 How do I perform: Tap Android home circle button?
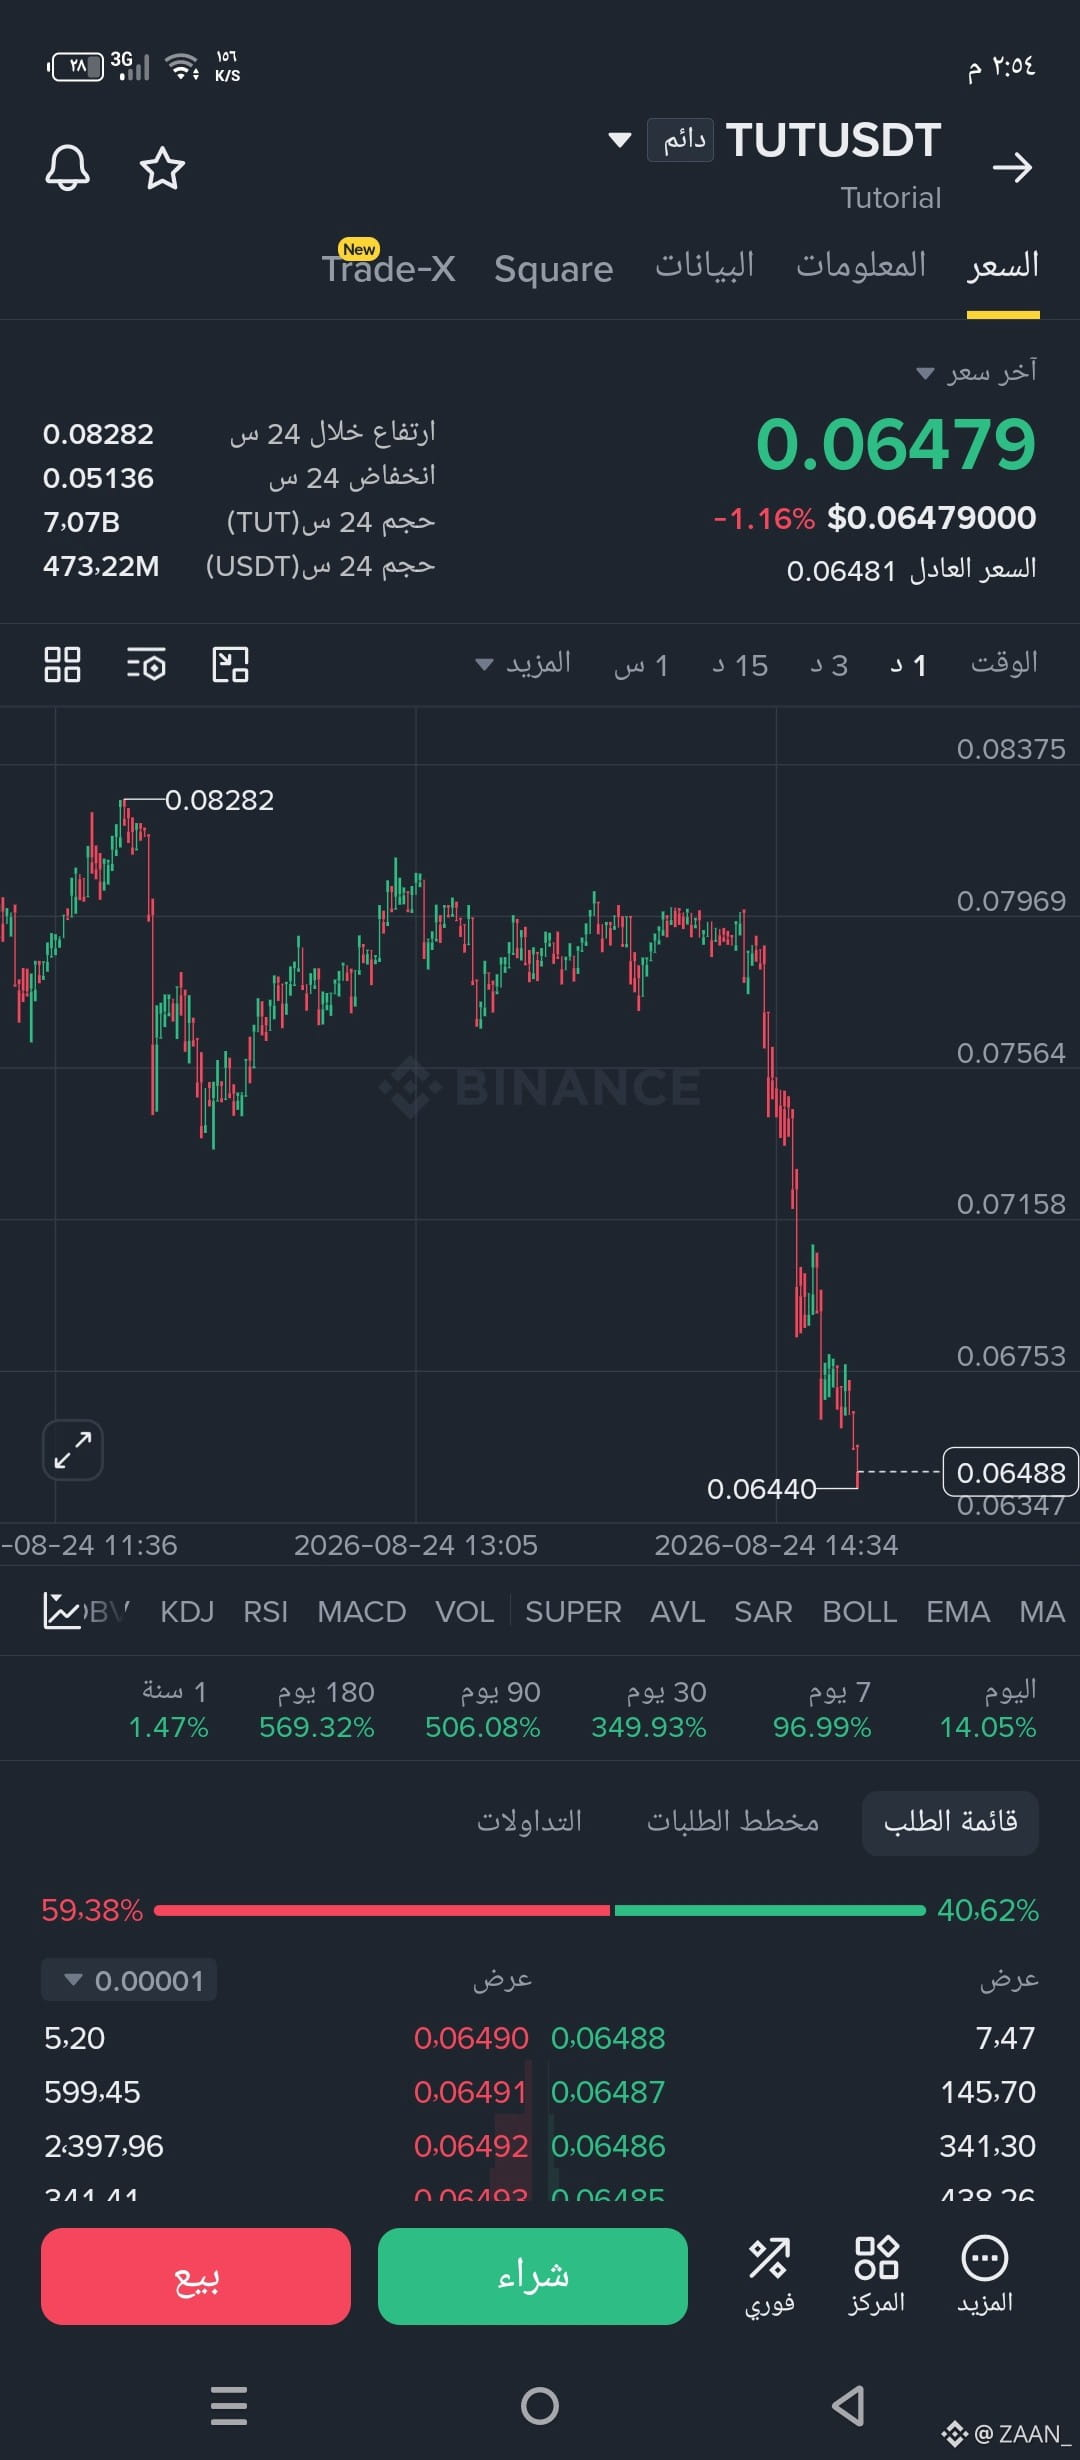[x=540, y=2406]
